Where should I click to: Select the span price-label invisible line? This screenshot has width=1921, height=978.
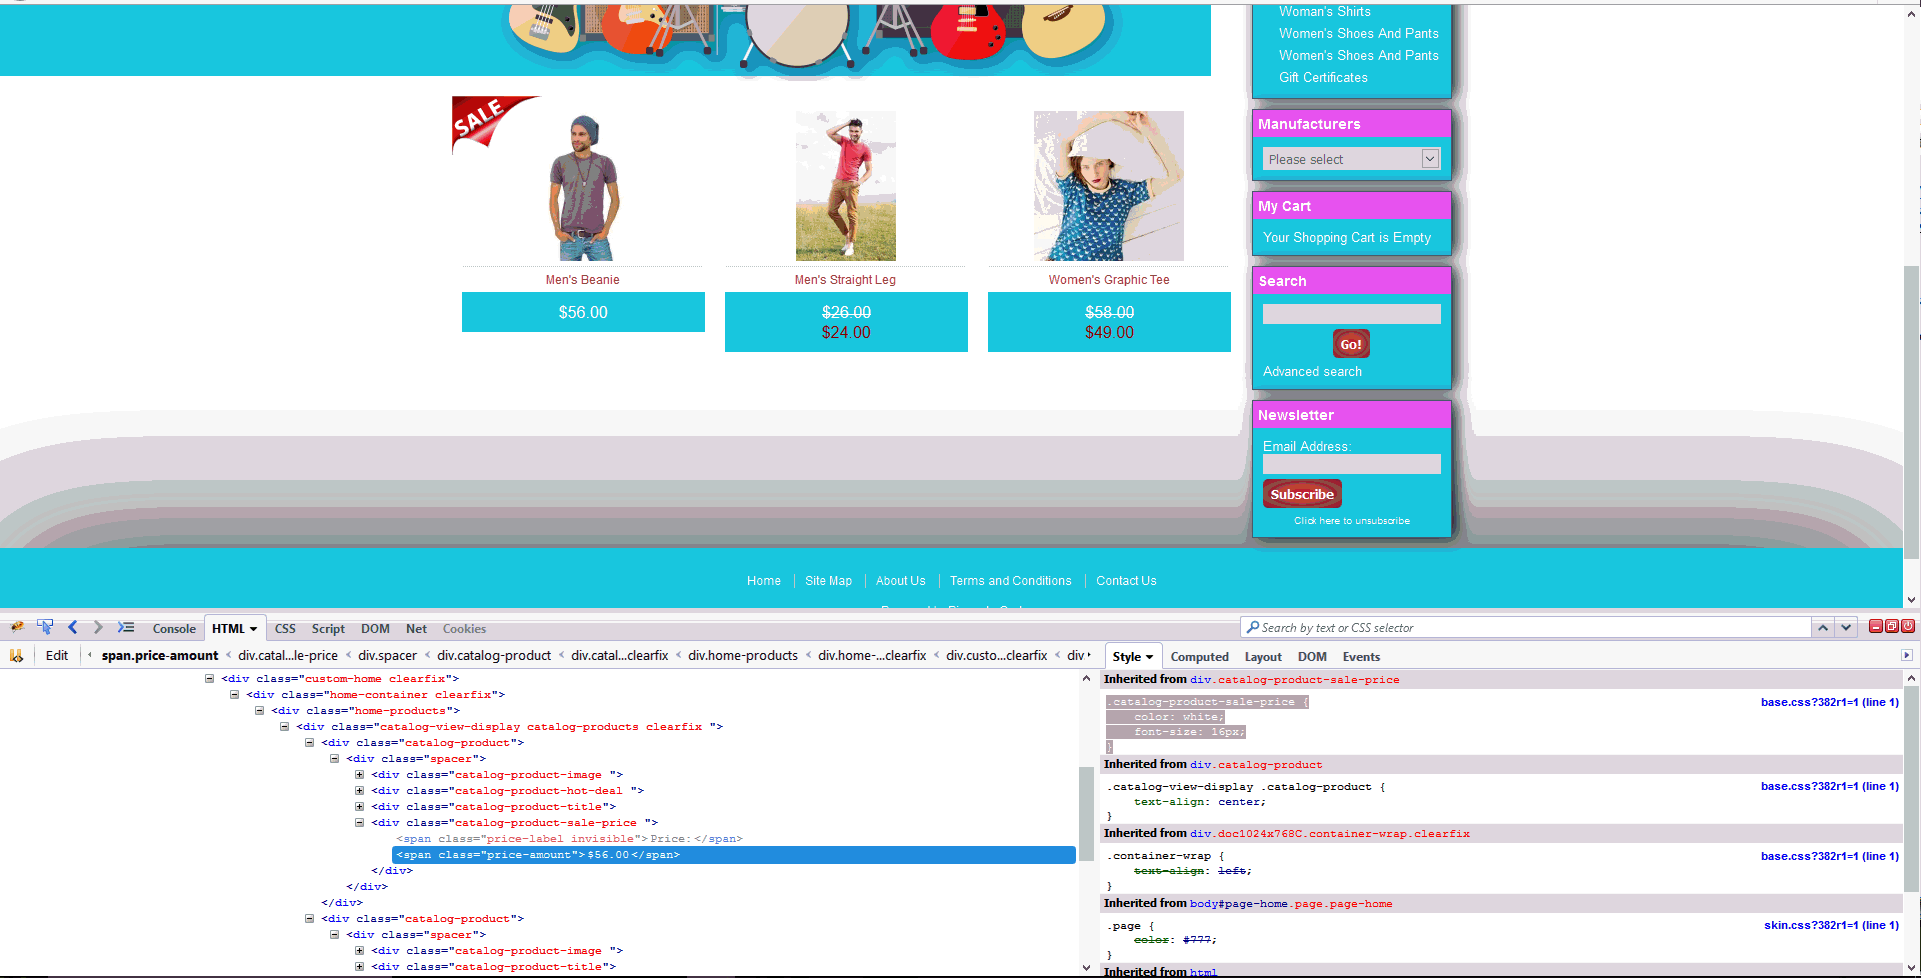569,839
